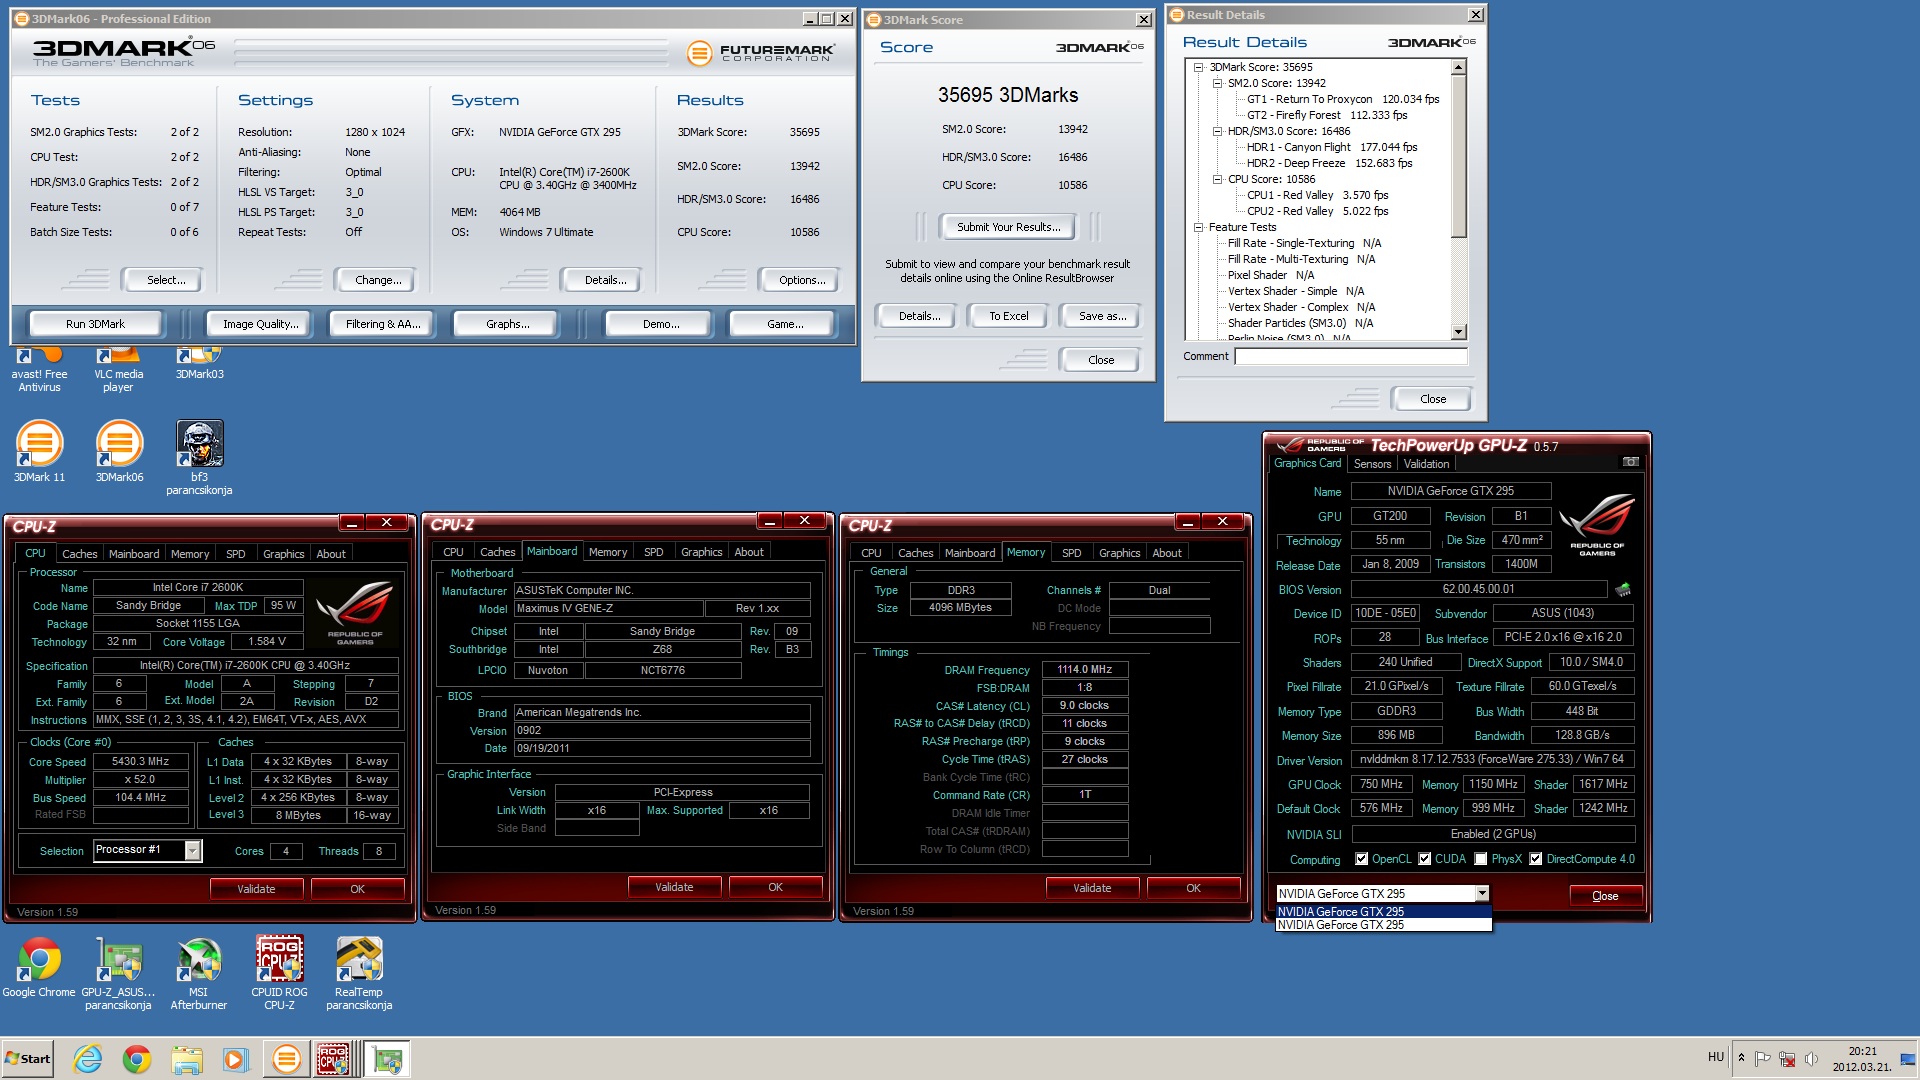Click Submit Your Results button
Screen dimensions: 1920x1080
pos(1008,227)
